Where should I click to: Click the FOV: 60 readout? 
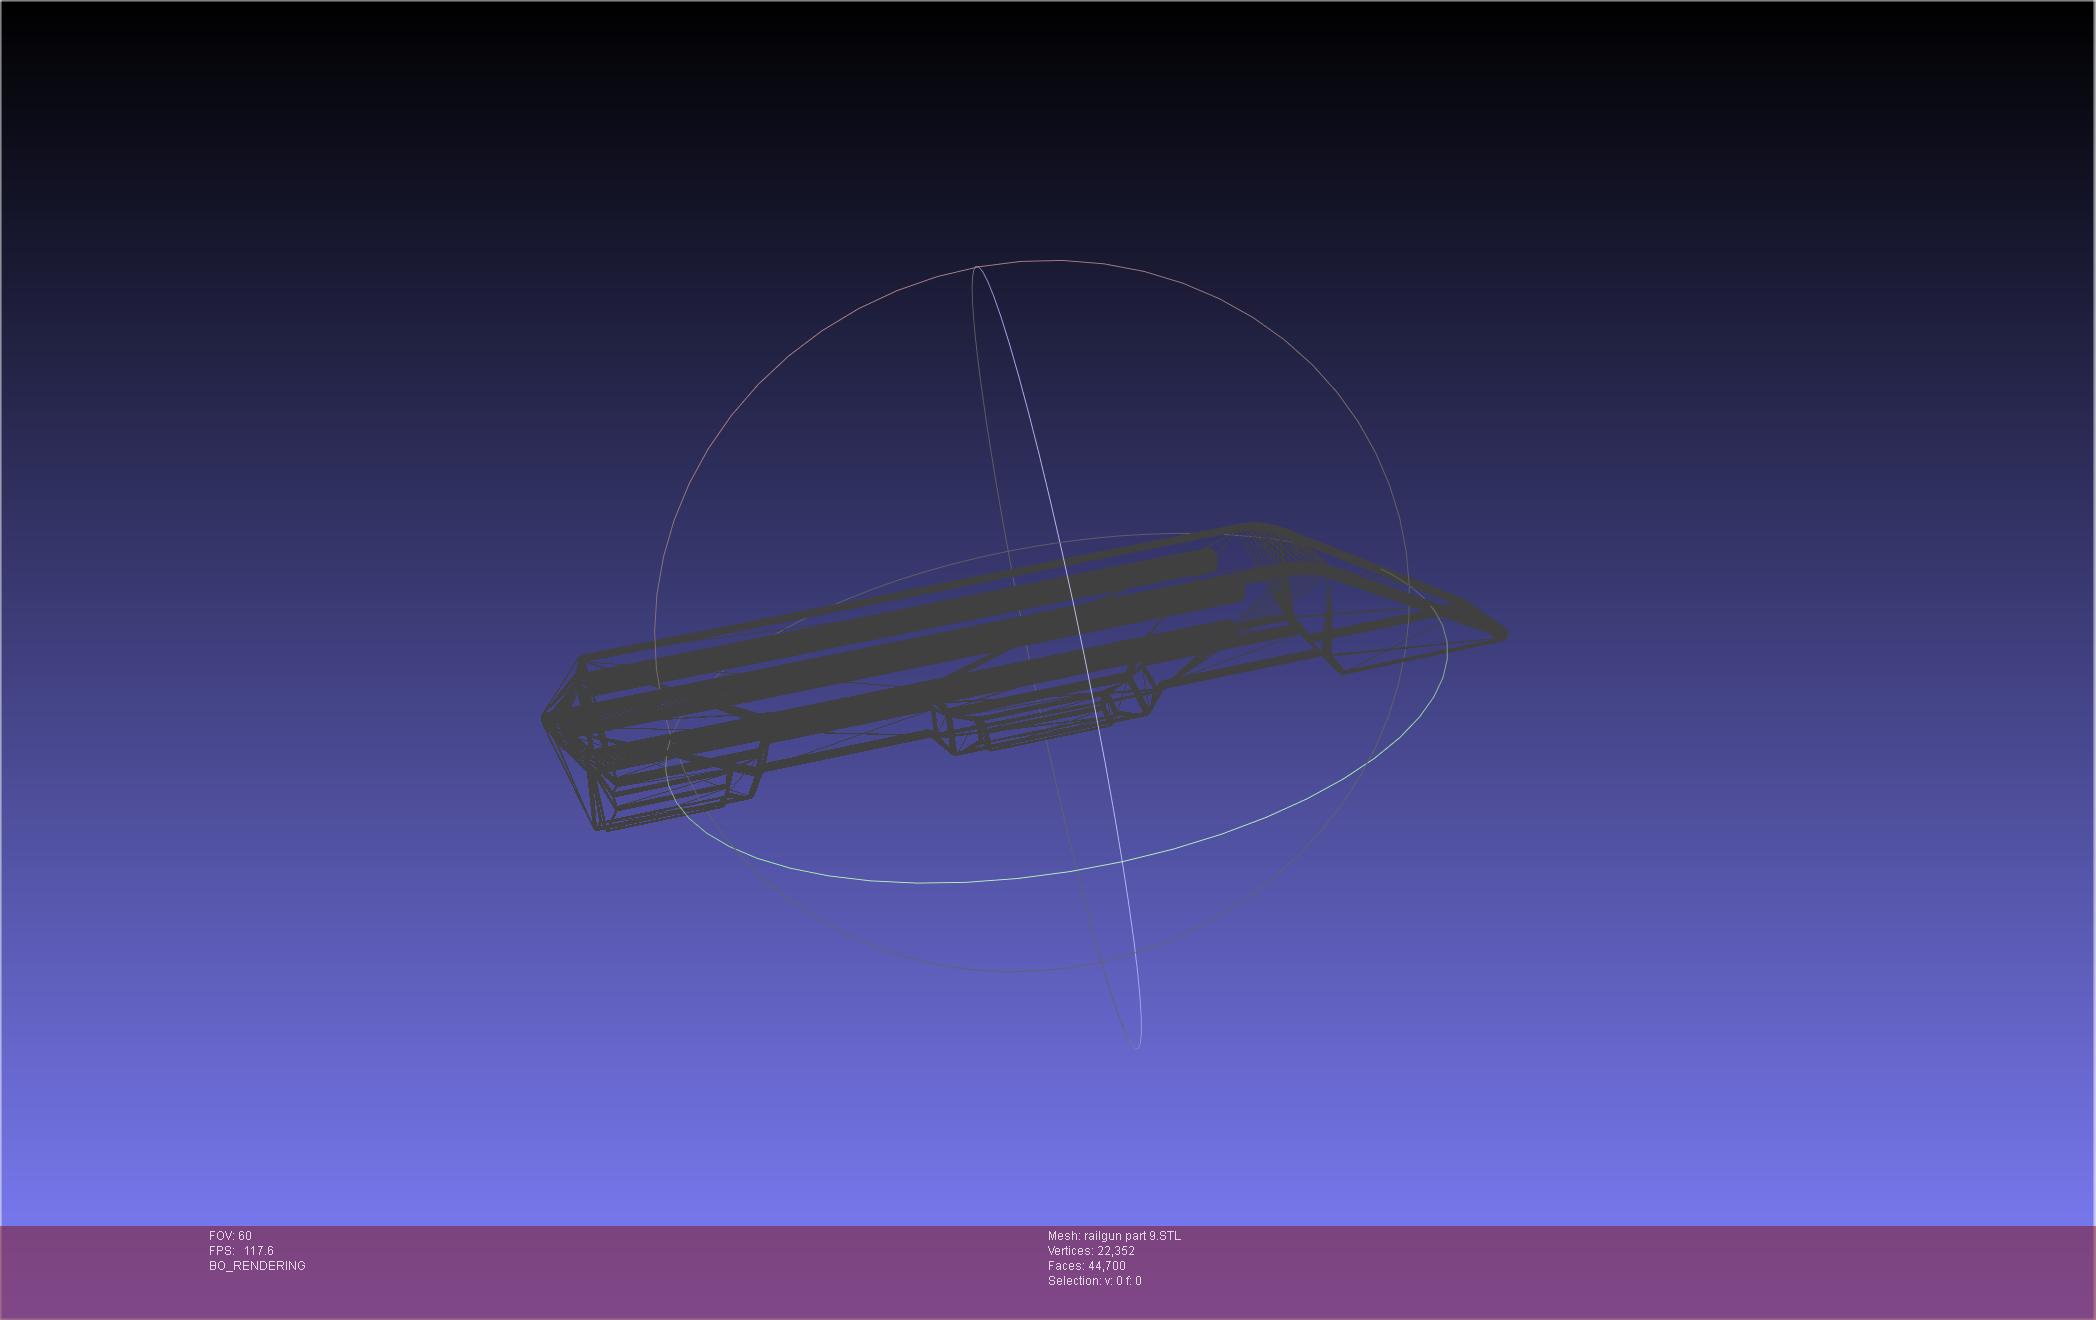point(230,1236)
